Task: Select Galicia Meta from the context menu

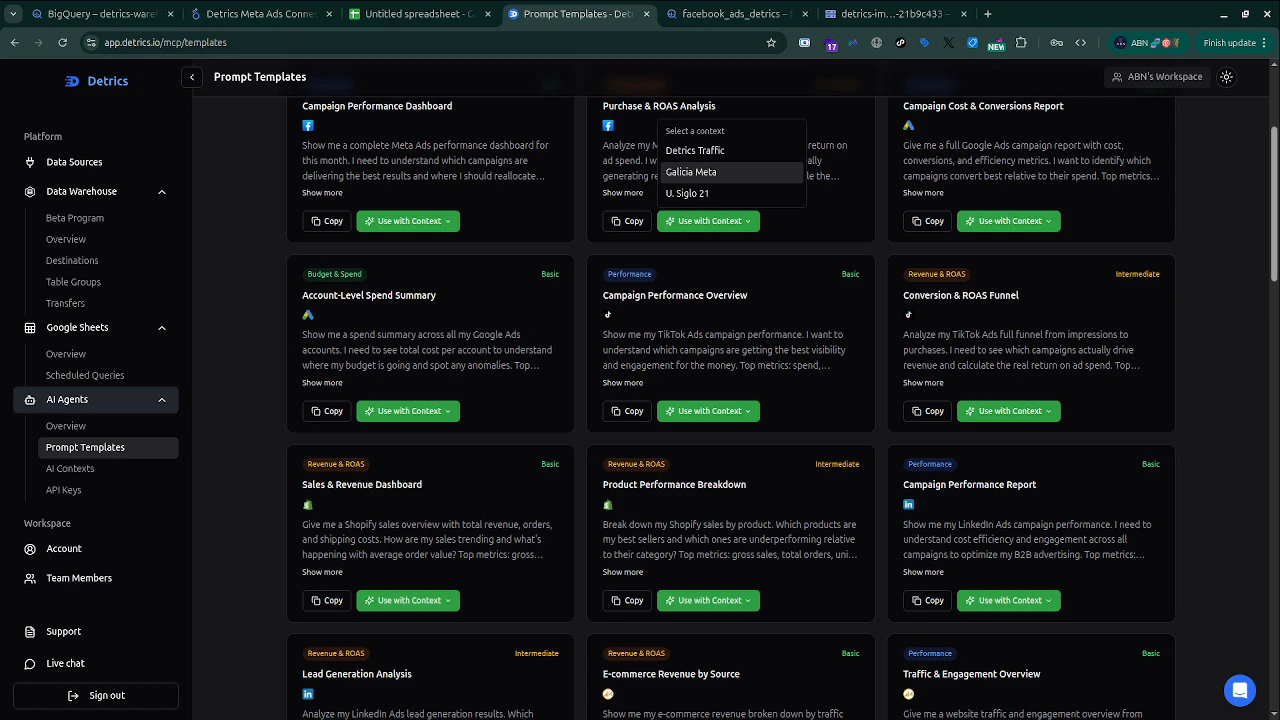Action: 691,172
